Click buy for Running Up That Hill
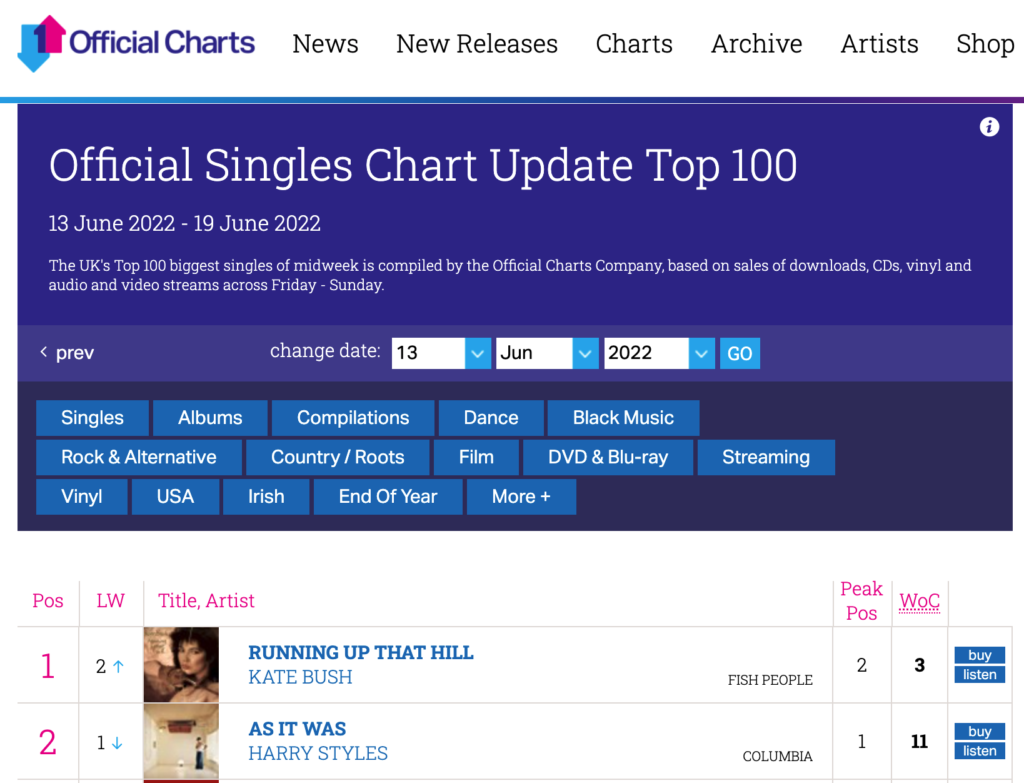 click(980, 655)
